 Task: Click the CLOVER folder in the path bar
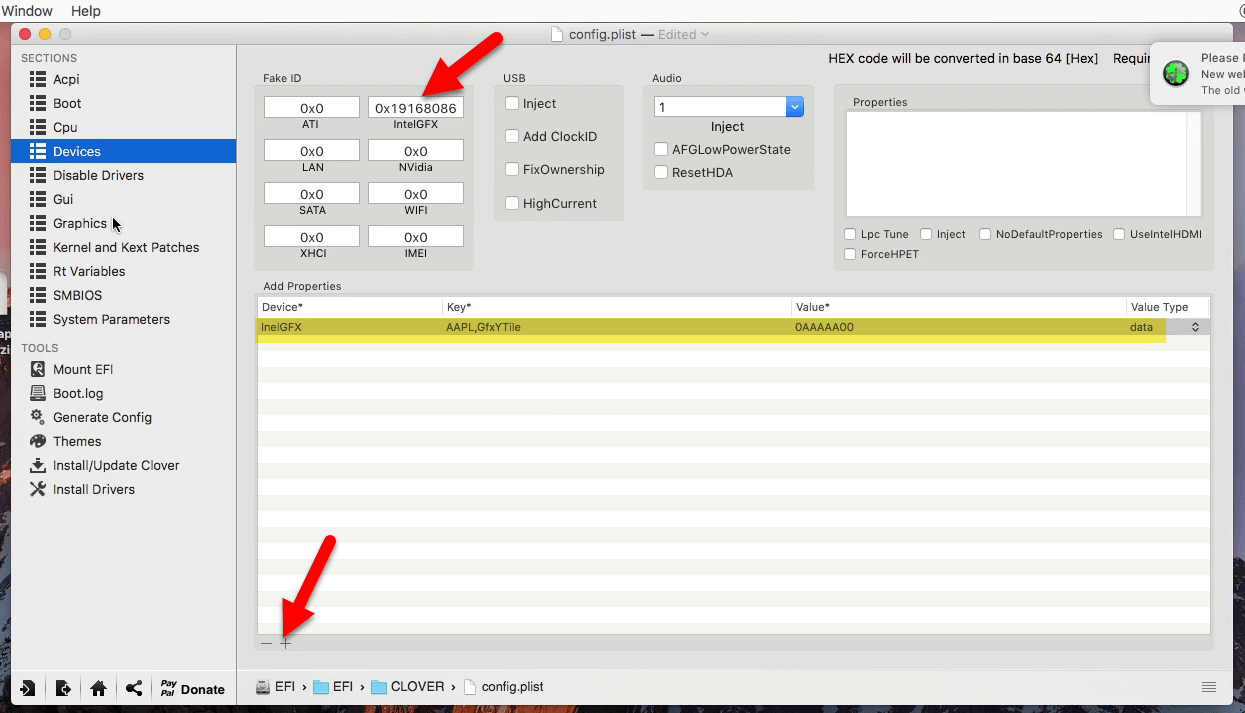click(x=407, y=687)
